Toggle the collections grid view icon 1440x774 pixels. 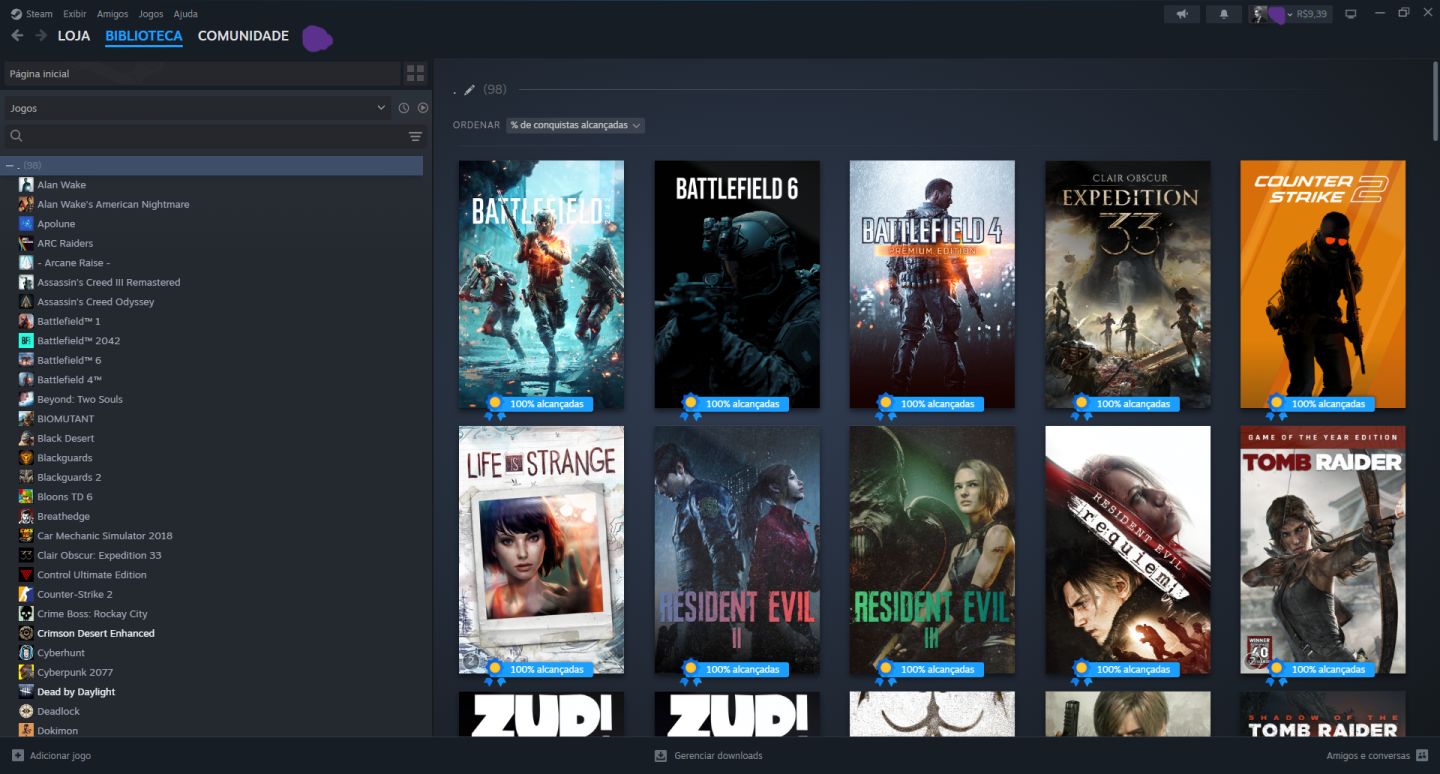(x=415, y=73)
